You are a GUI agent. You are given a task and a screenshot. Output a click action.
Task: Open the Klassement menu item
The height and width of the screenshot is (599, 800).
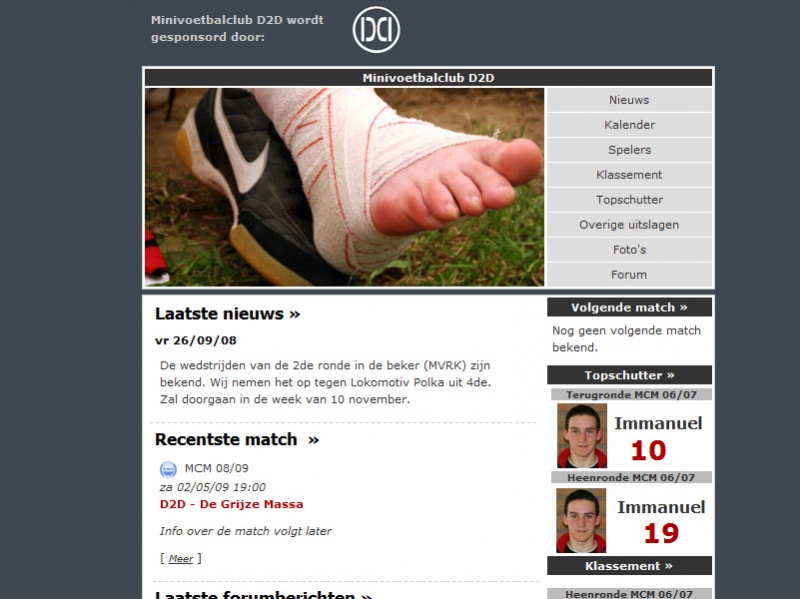click(x=629, y=175)
